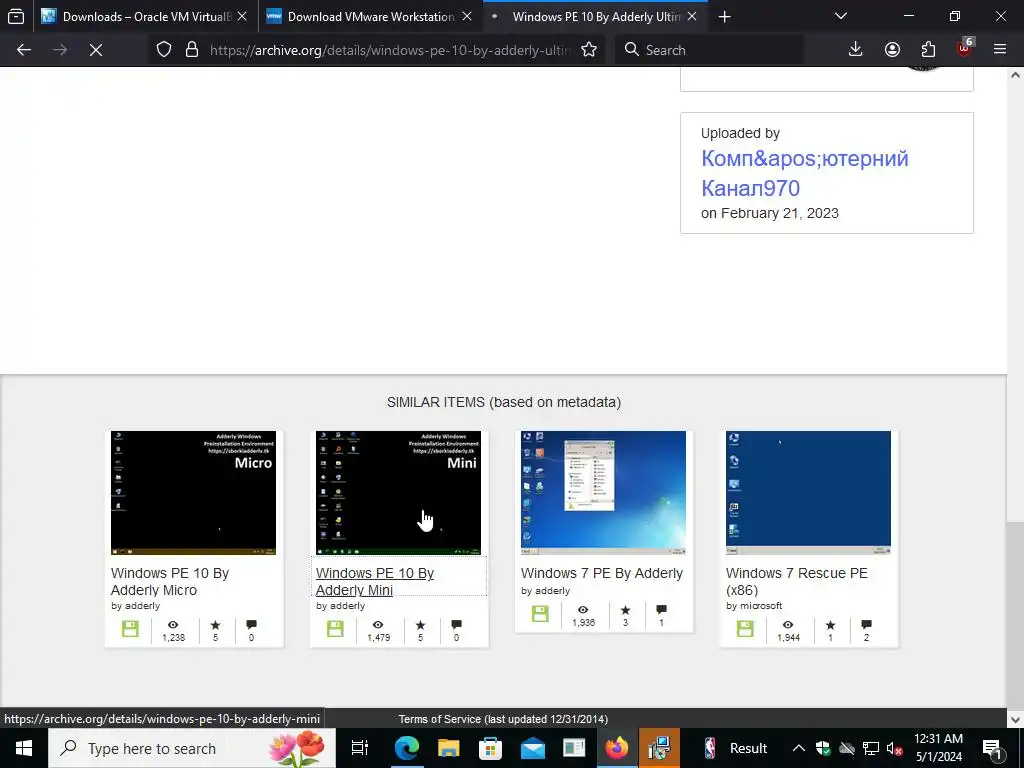Open Task View on taskbar
1024x768 pixels.
(360, 748)
